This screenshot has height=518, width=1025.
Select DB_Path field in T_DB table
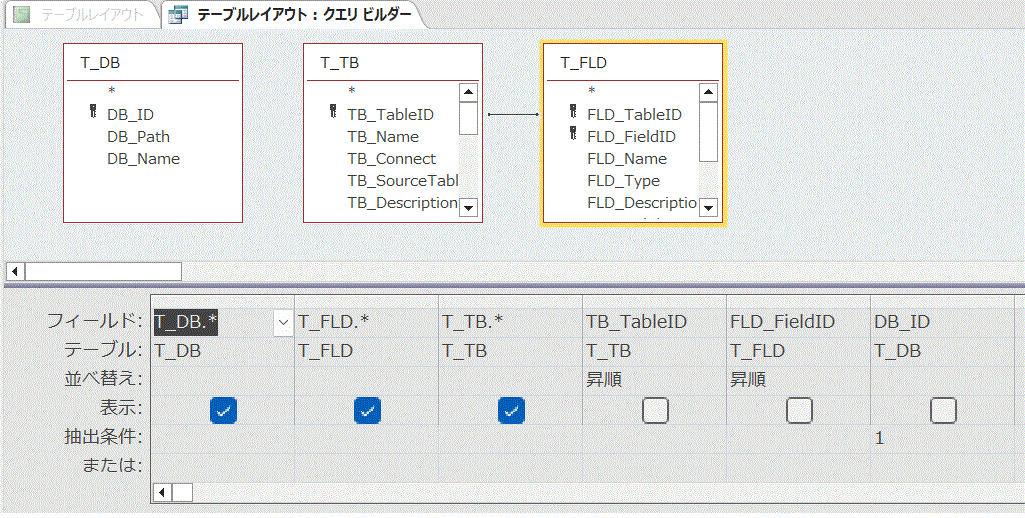pos(138,136)
